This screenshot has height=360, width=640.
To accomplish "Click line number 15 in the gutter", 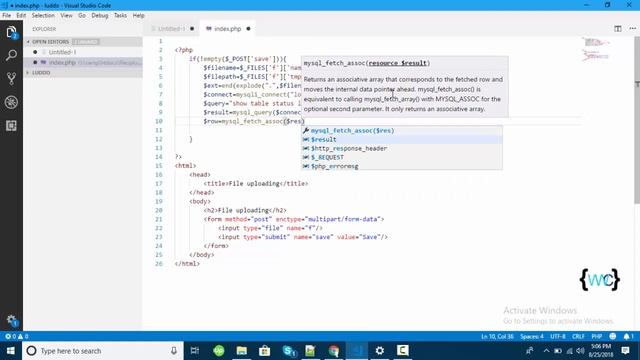I will pos(159,166).
